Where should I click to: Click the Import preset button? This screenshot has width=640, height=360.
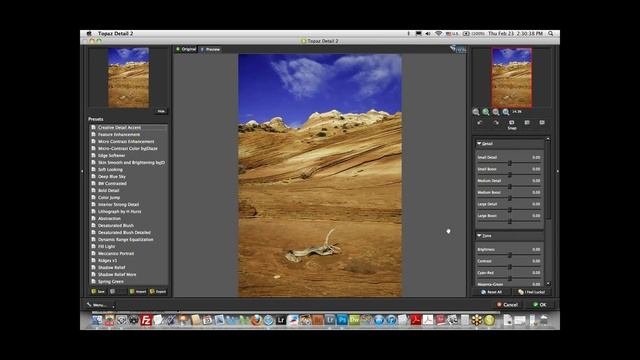pyautogui.click(x=138, y=291)
